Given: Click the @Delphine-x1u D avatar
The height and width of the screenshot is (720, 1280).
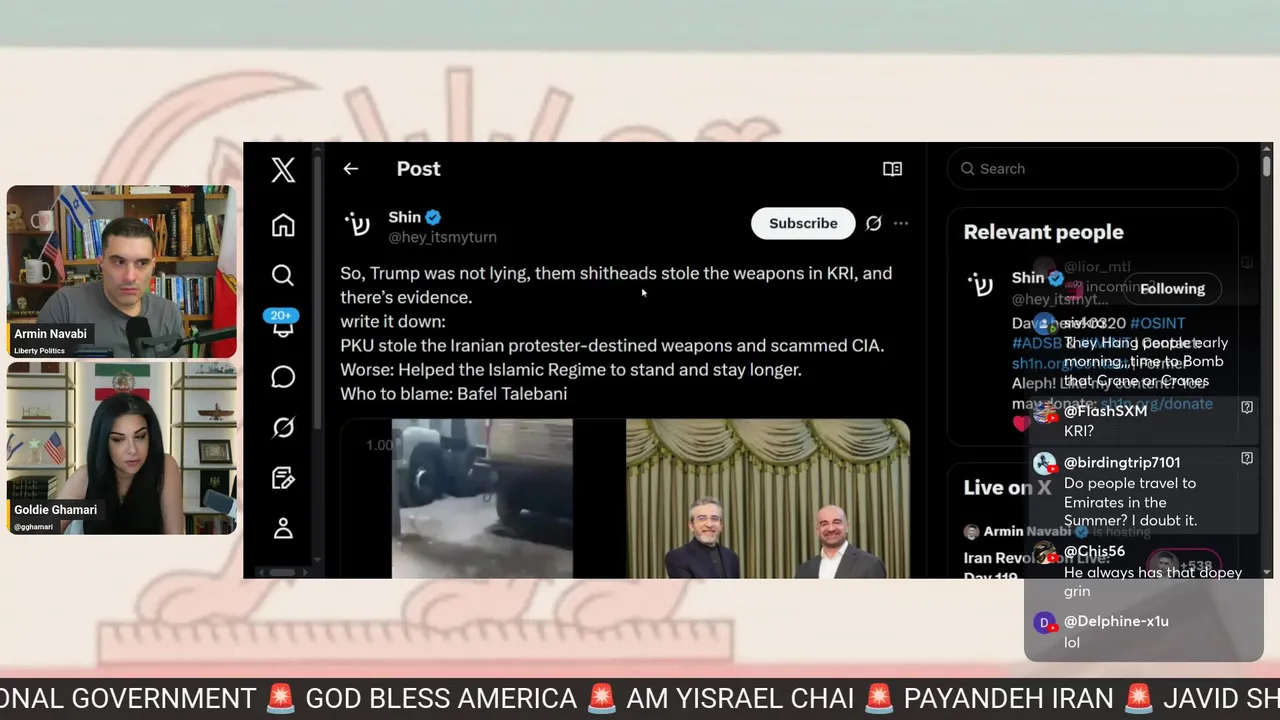Looking at the screenshot, I should click(1045, 622).
